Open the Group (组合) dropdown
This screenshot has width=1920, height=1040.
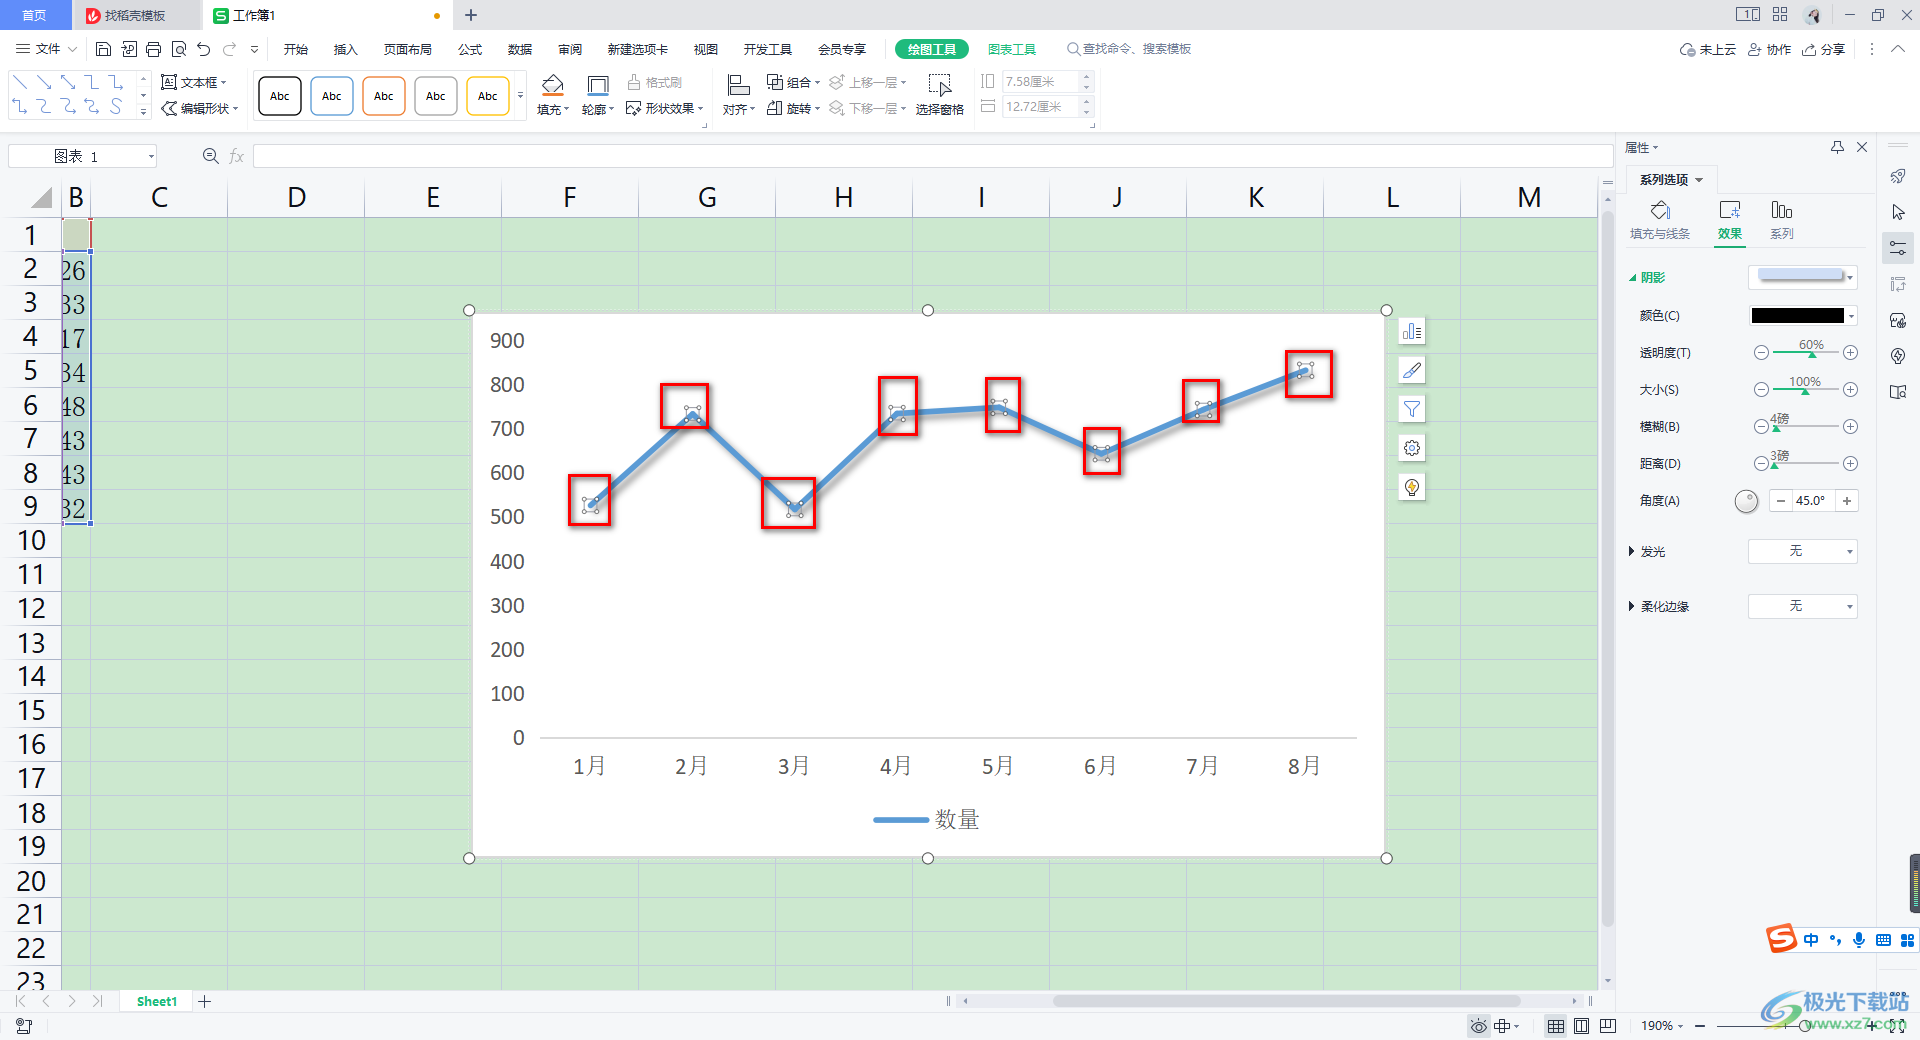coord(793,82)
